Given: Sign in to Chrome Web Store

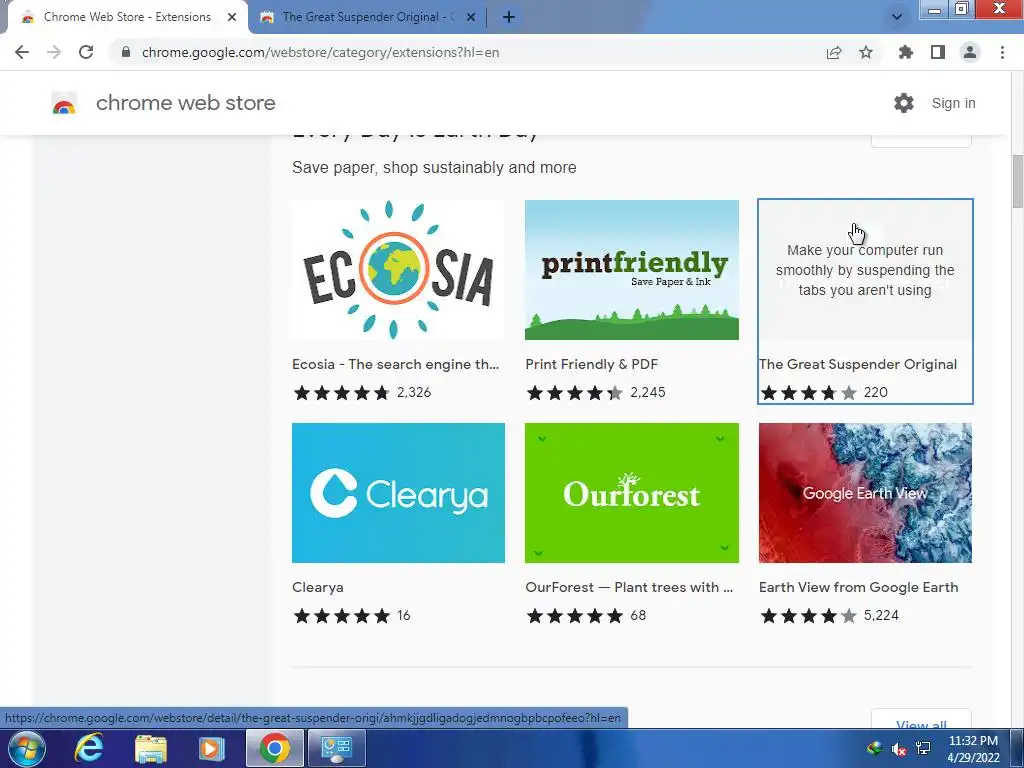Looking at the screenshot, I should coord(953,103).
